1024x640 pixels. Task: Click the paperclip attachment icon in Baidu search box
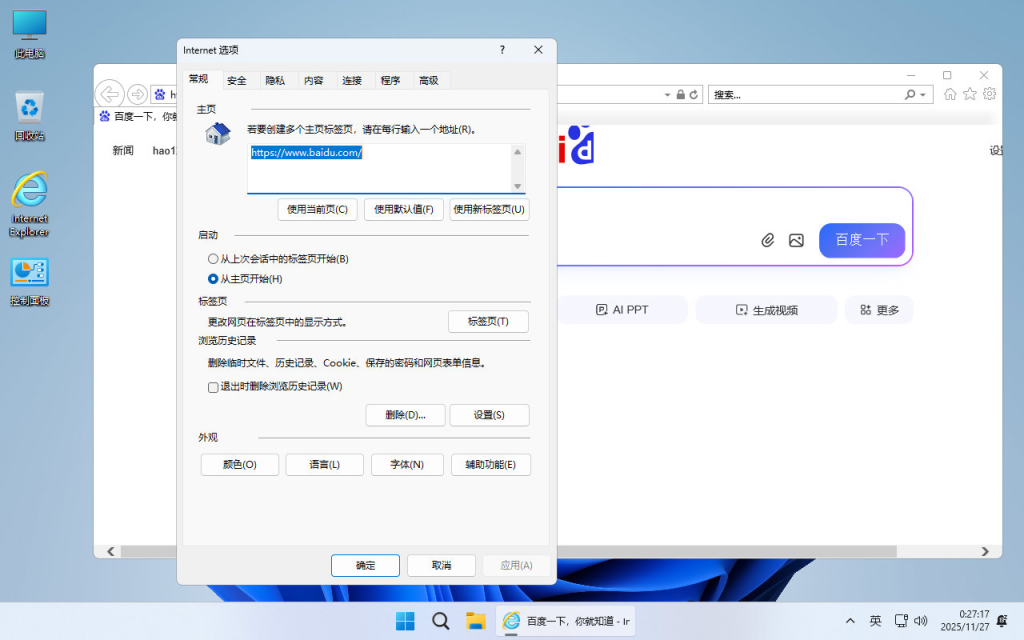pos(768,240)
